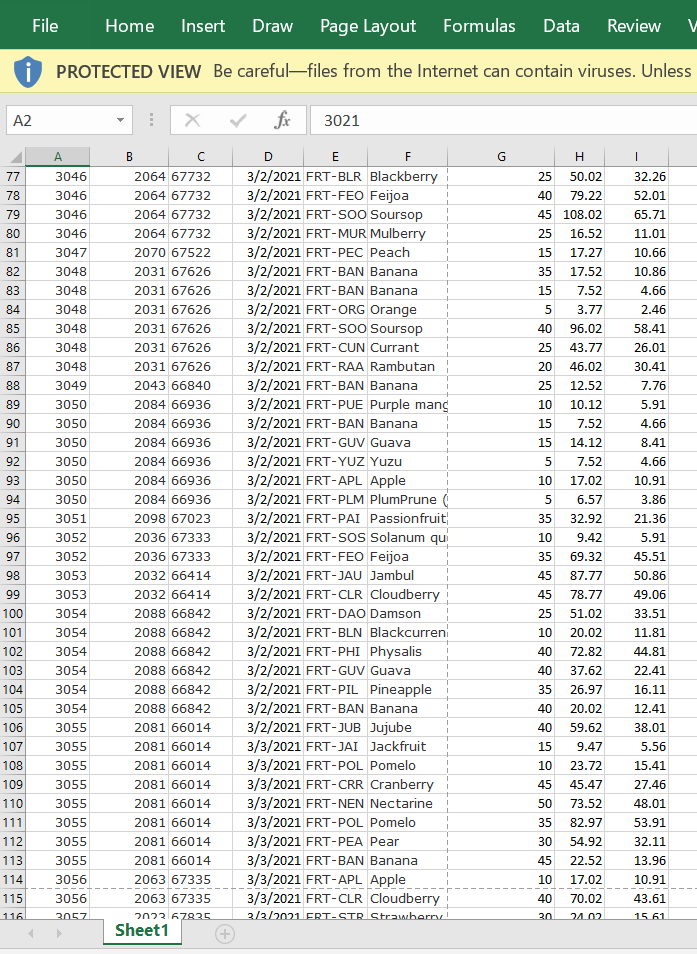Click the Physalis cell in row 102
The image size is (697, 954).
point(407,651)
